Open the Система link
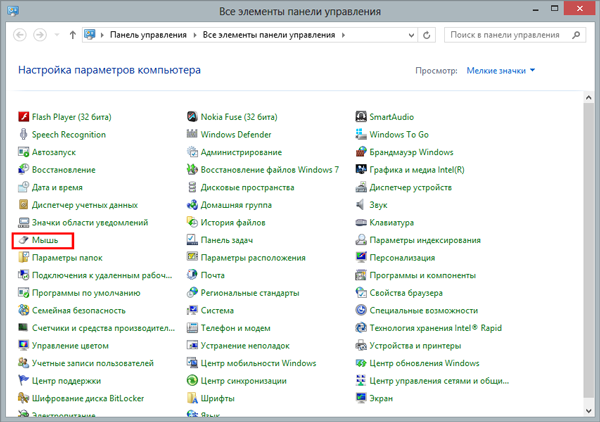600x422 pixels. pos(216,310)
